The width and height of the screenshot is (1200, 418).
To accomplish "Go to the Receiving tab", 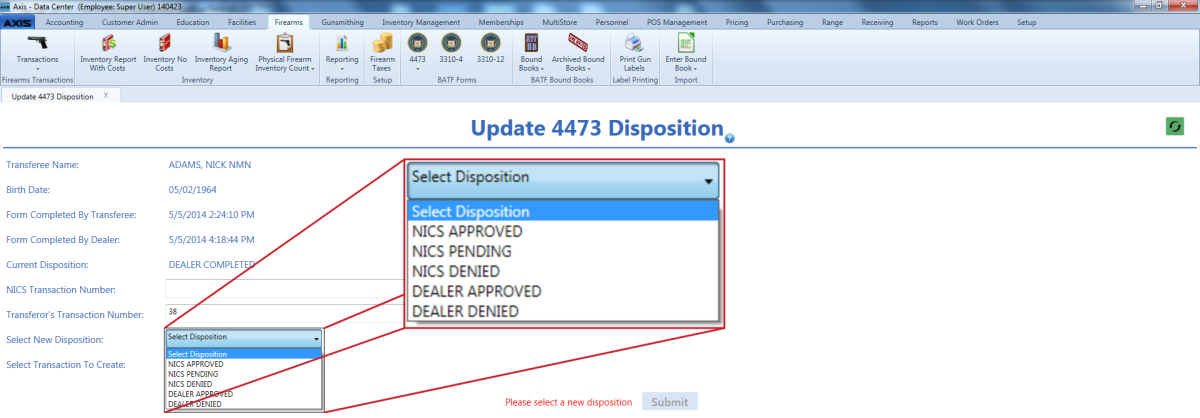I will 877,21.
